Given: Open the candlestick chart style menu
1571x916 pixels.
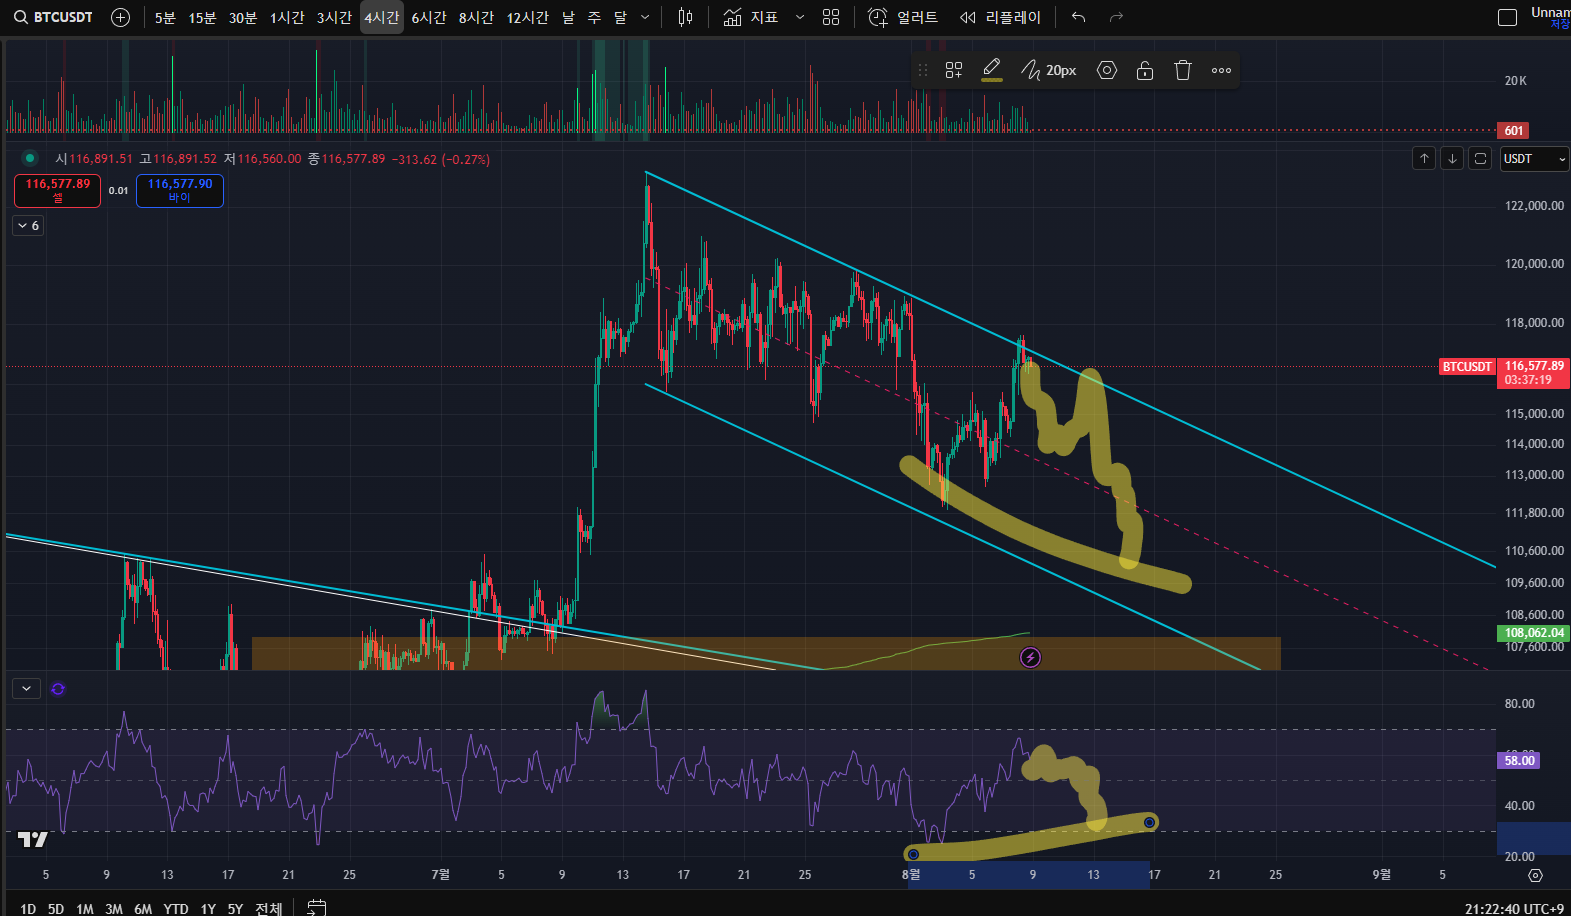Looking at the screenshot, I should [685, 17].
